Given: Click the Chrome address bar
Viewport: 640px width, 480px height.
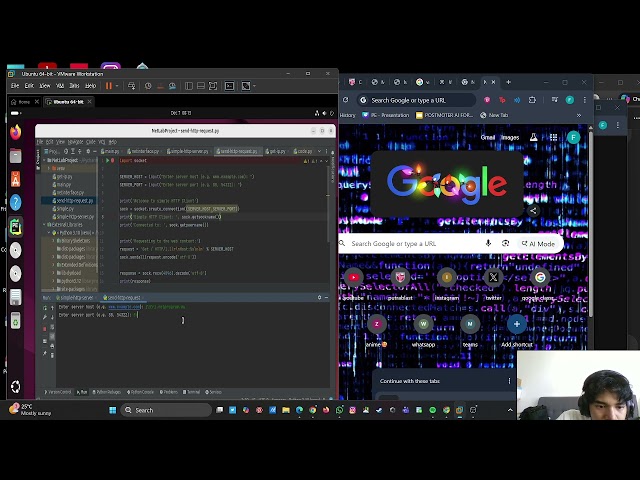Looking at the screenshot, I should tap(416, 100).
